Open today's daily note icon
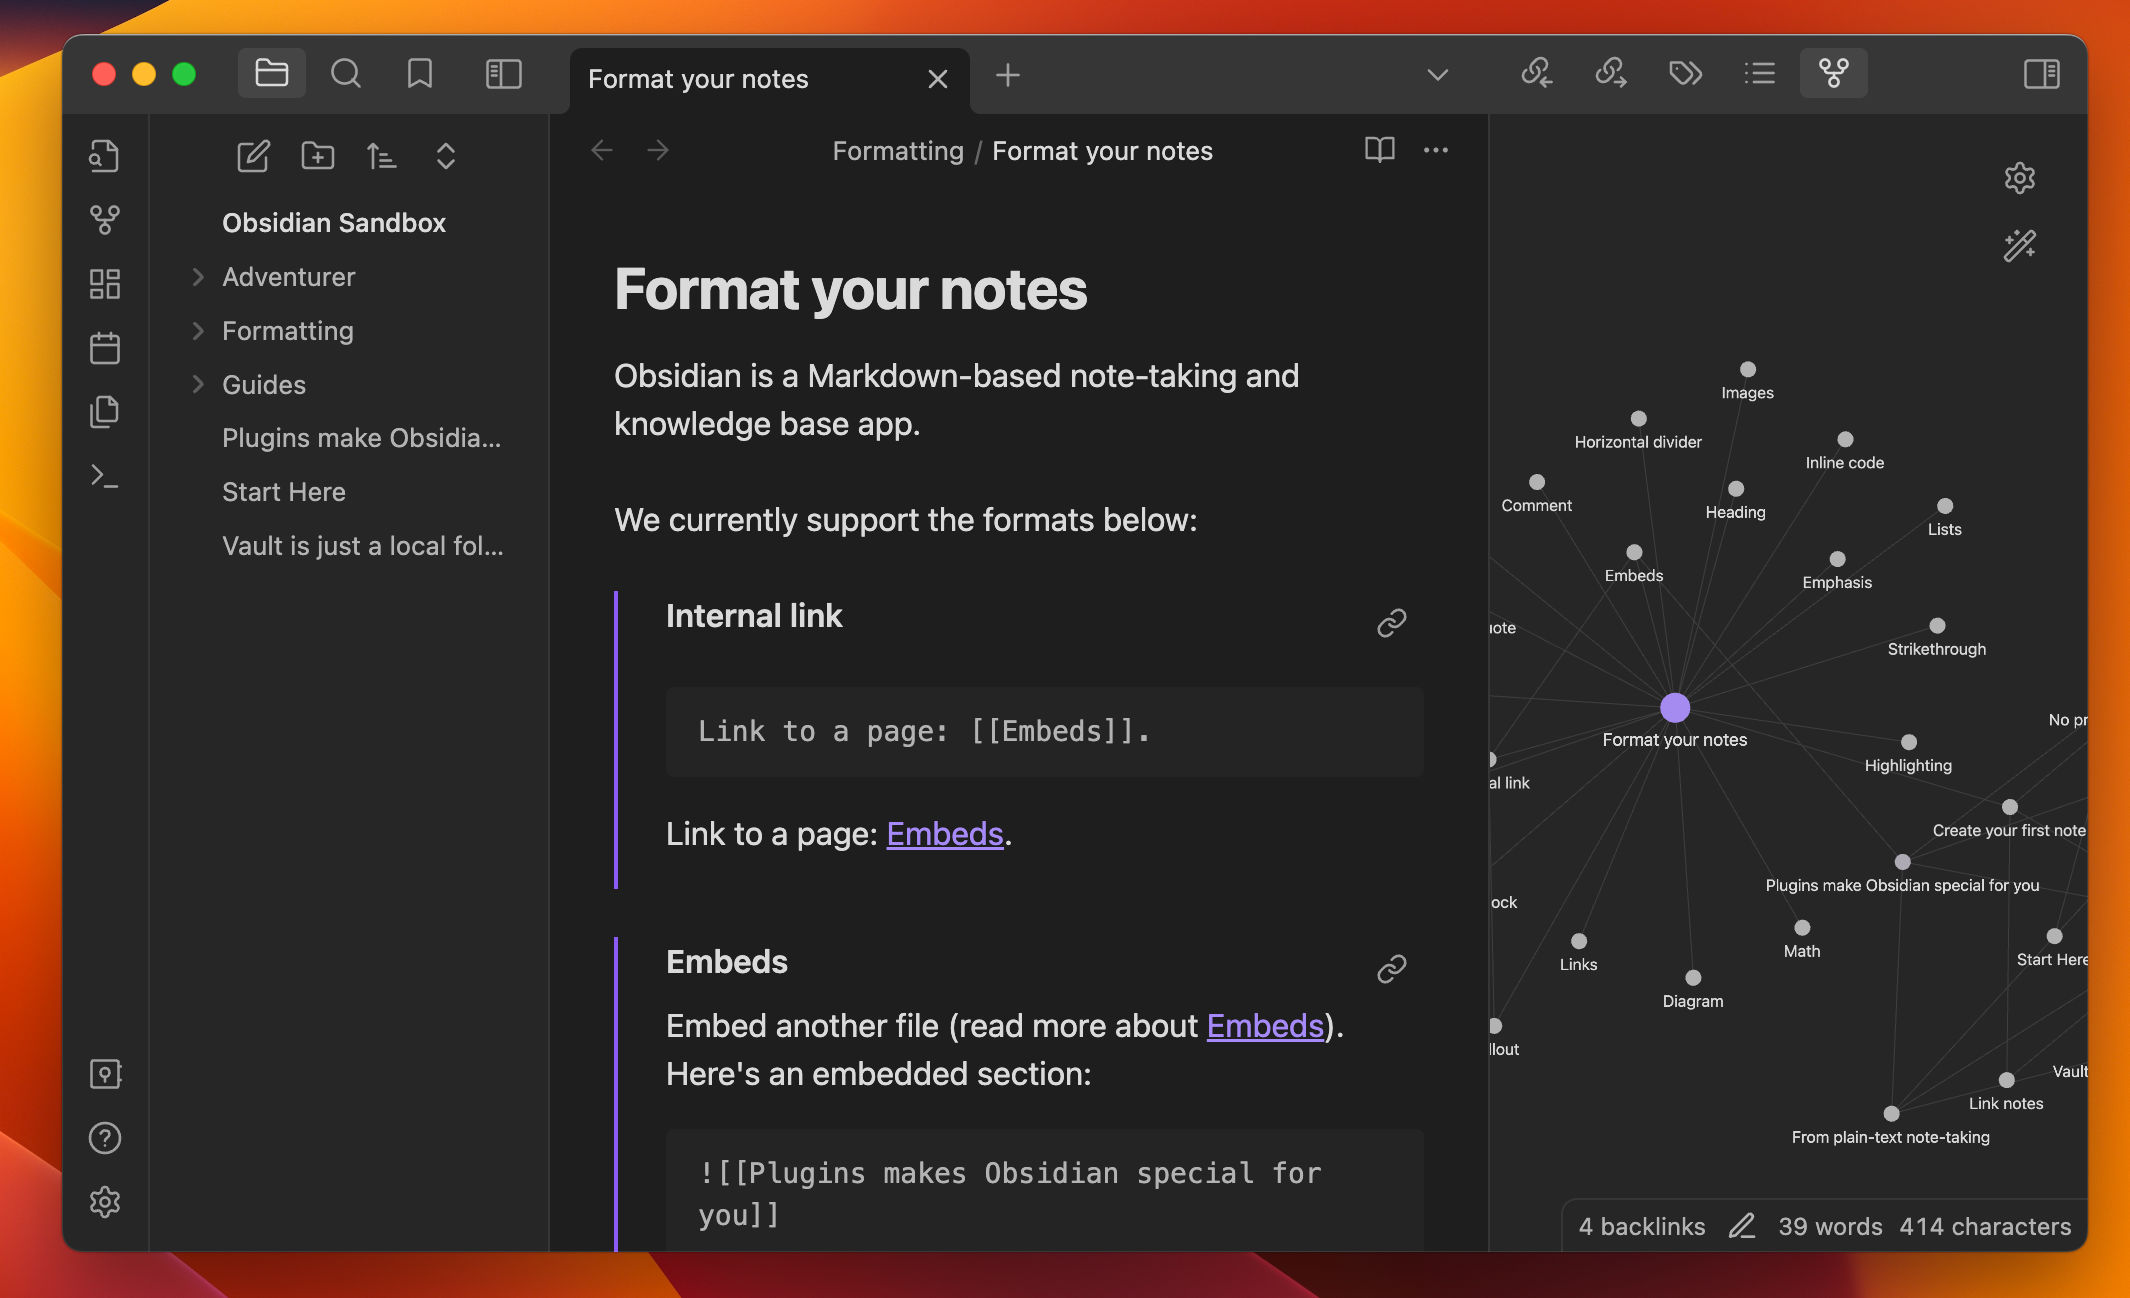This screenshot has height=1298, width=2130. [105, 348]
